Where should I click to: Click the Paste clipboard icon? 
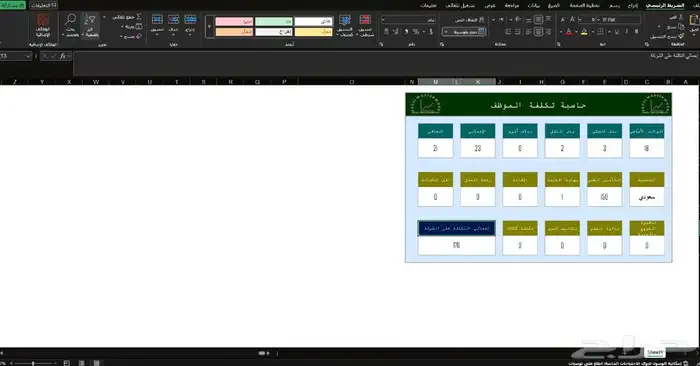coord(695,20)
